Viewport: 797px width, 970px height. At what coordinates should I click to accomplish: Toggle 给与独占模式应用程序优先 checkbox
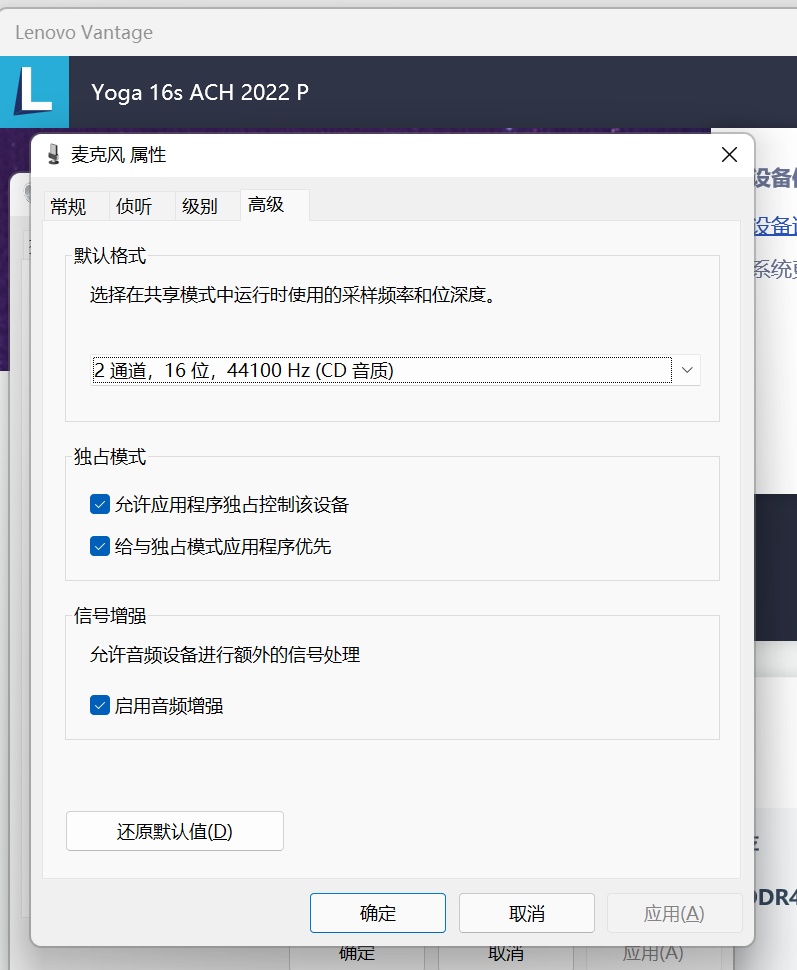coord(99,546)
